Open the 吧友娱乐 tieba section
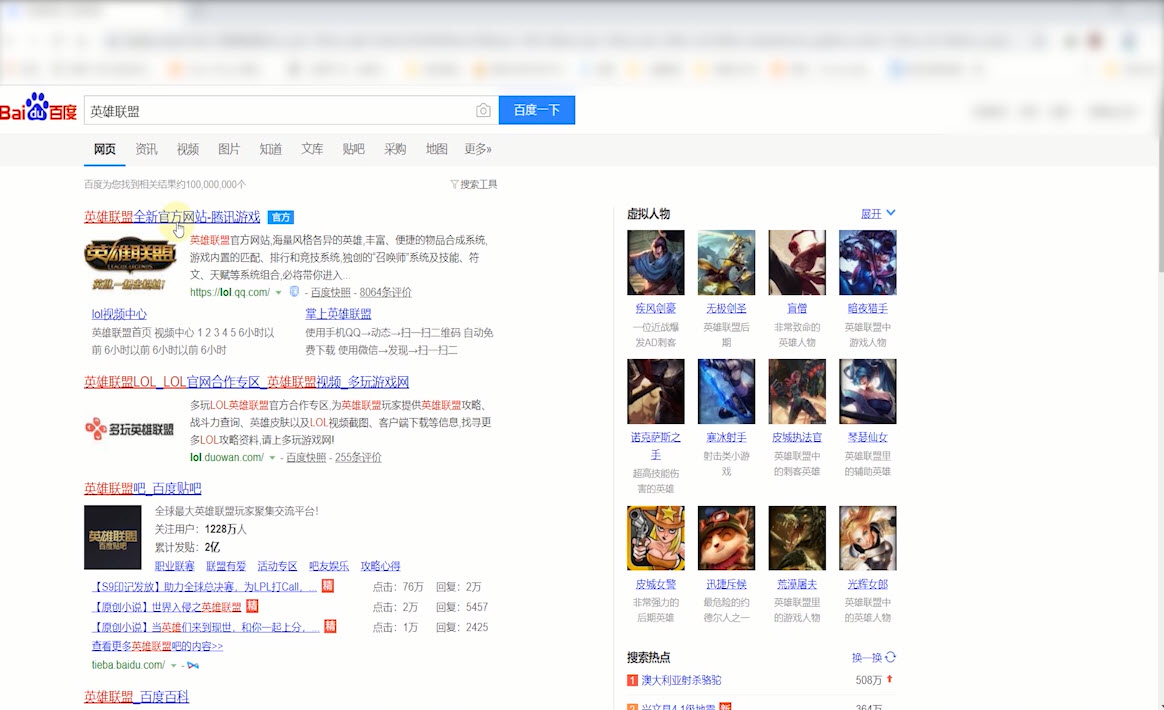Viewport: 1164px width, 710px height. pyautogui.click(x=329, y=566)
